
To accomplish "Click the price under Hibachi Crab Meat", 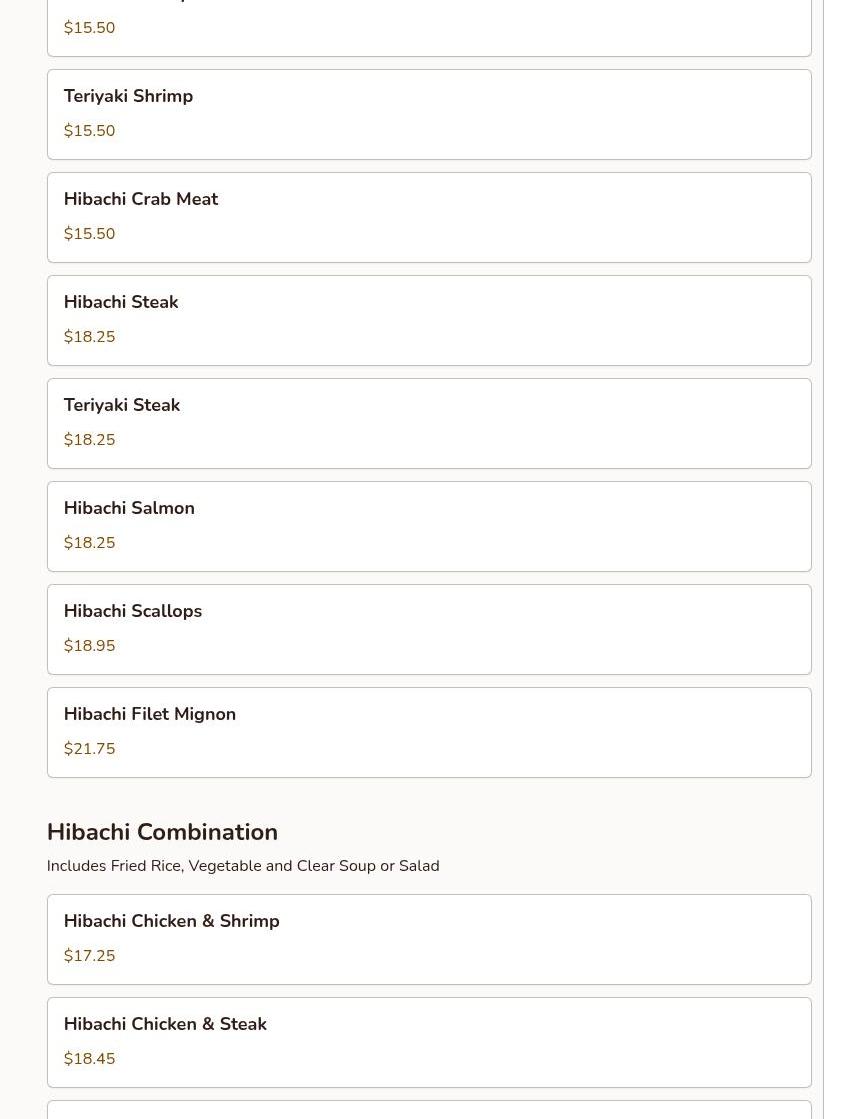I will [89, 234].
